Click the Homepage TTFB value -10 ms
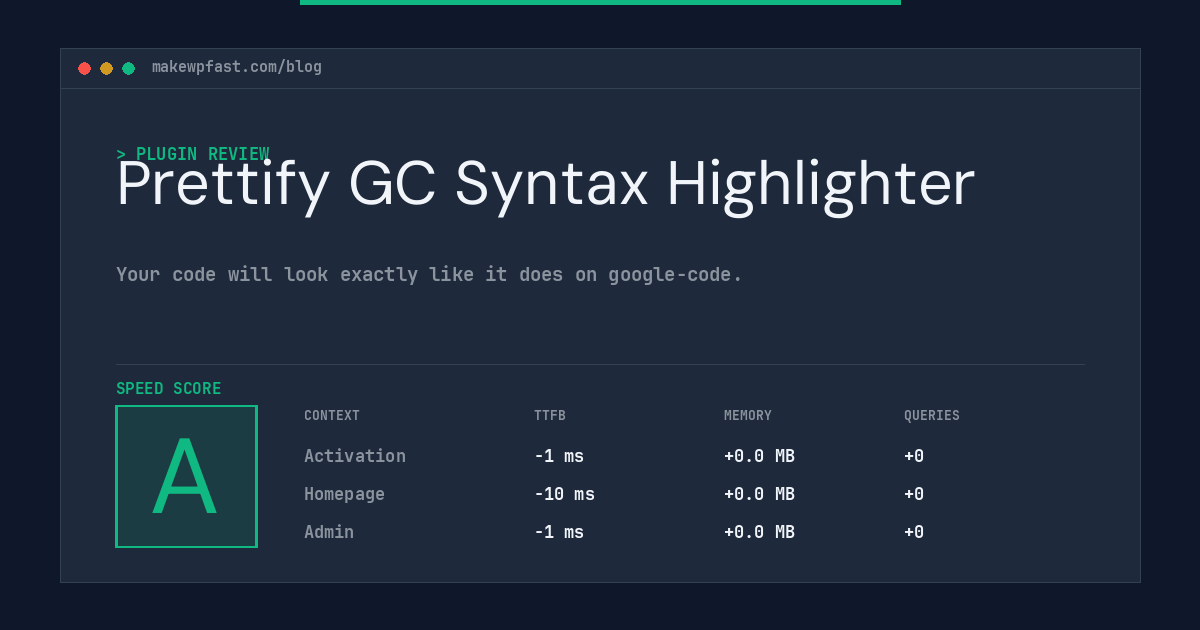The height and width of the screenshot is (630, 1200). point(564,494)
